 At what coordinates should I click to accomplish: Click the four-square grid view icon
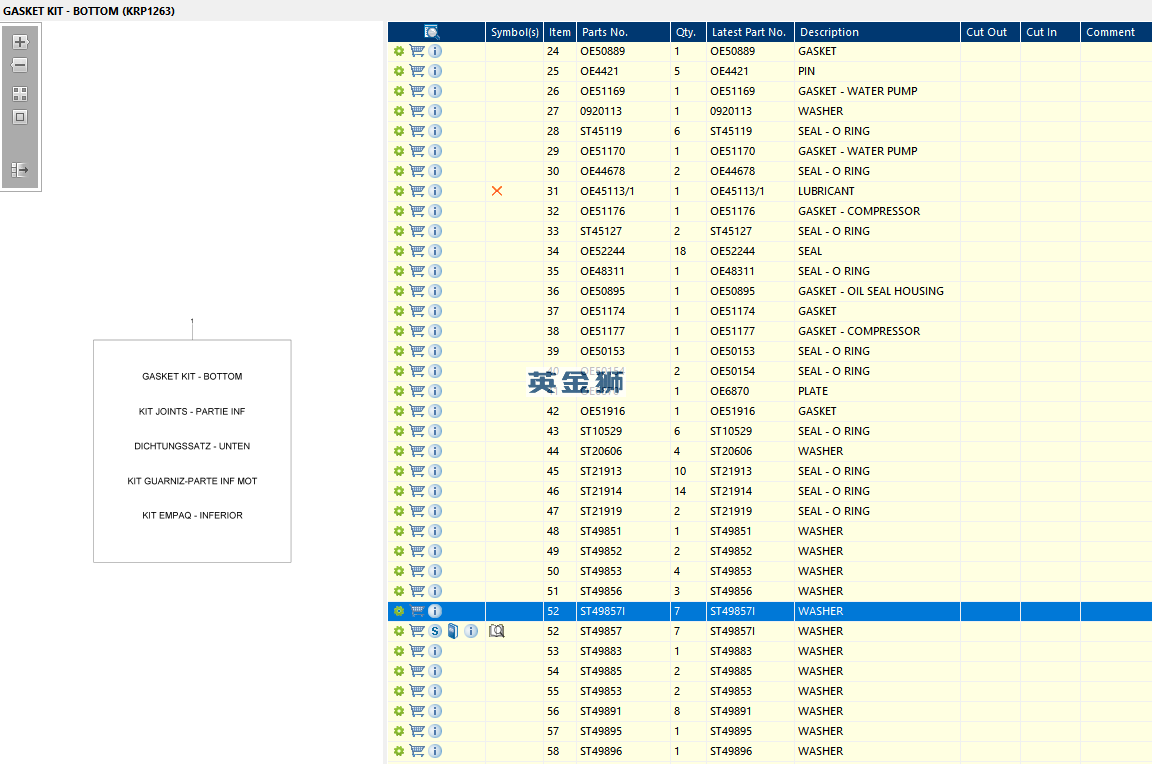point(20,94)
